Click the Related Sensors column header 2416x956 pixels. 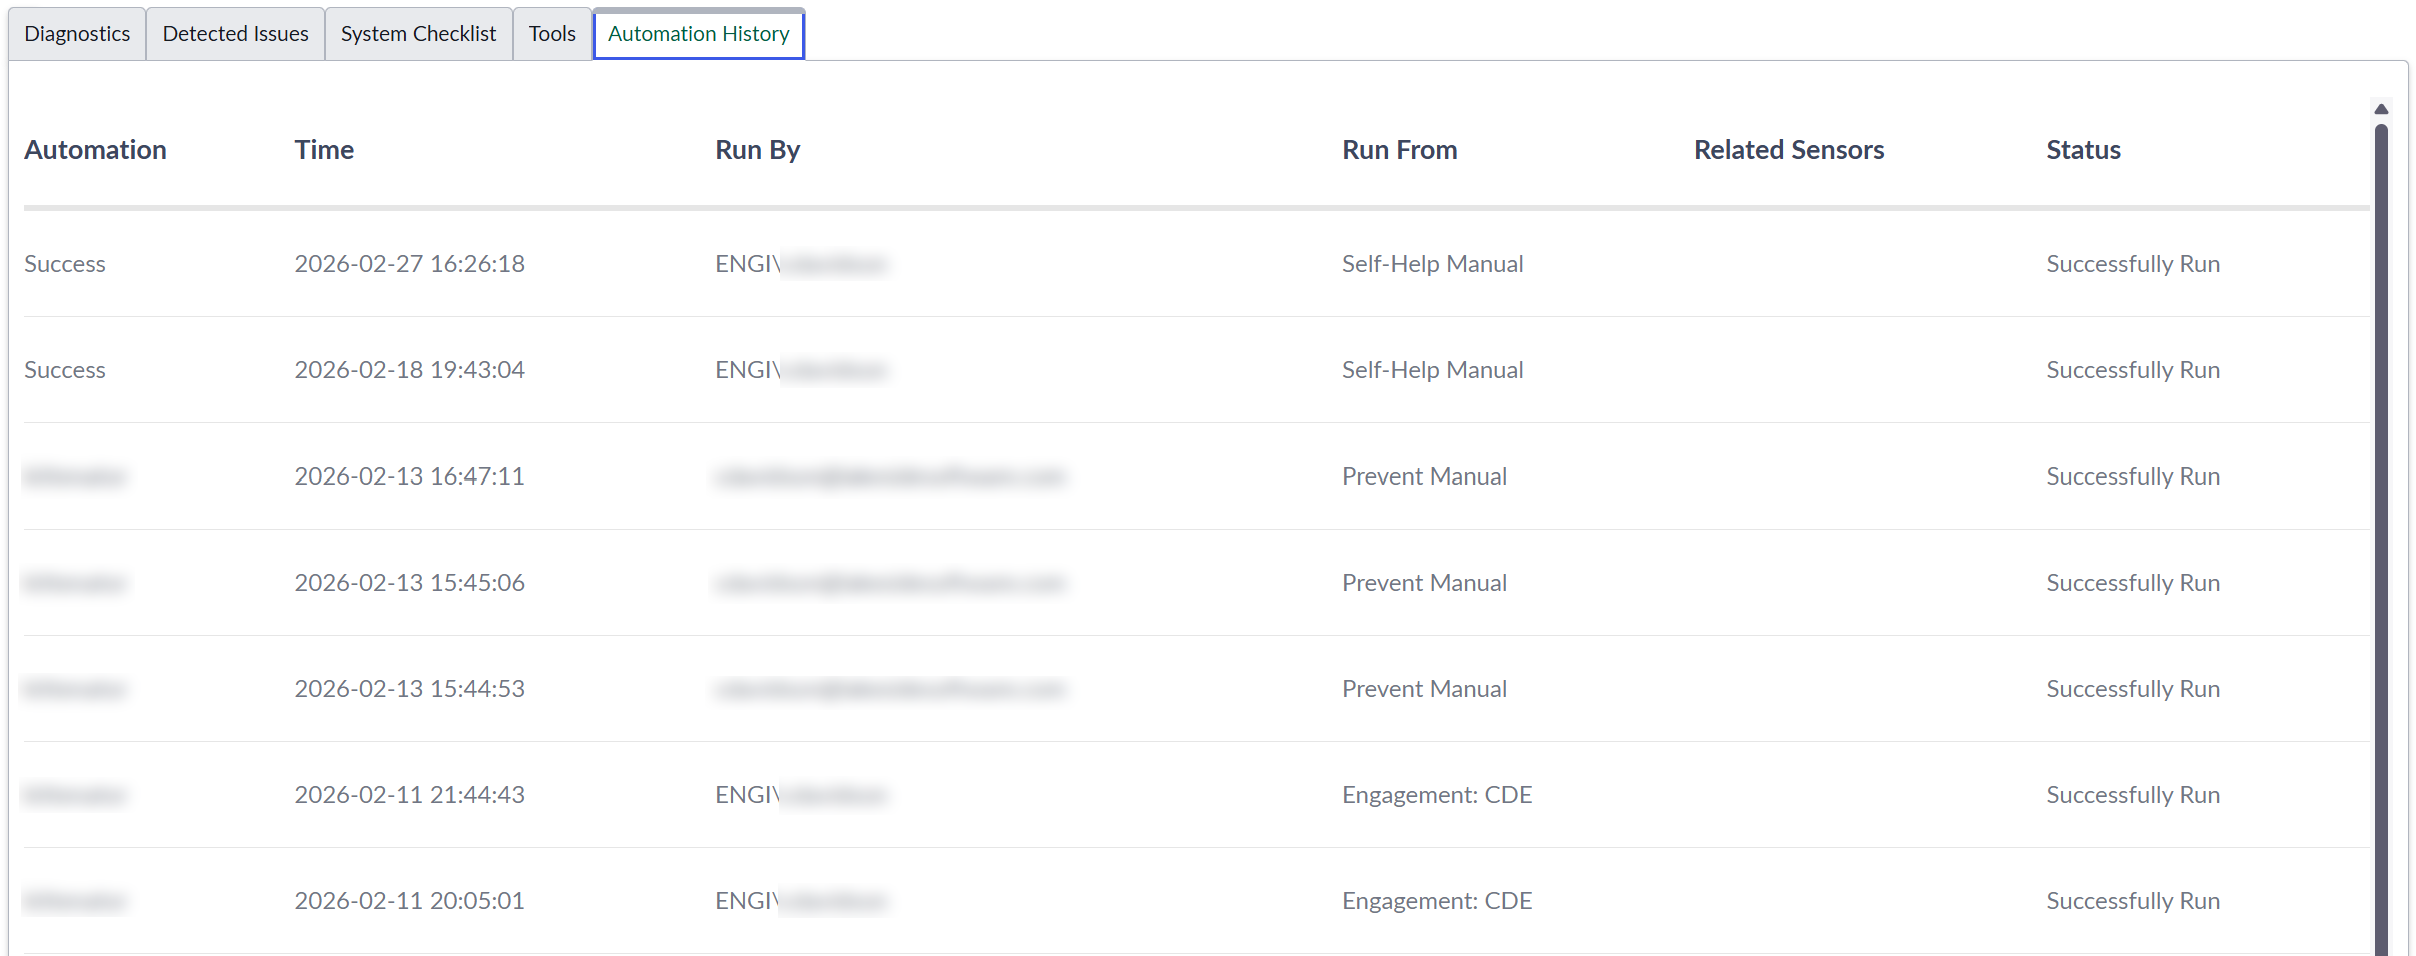(x=1788, y=150)
